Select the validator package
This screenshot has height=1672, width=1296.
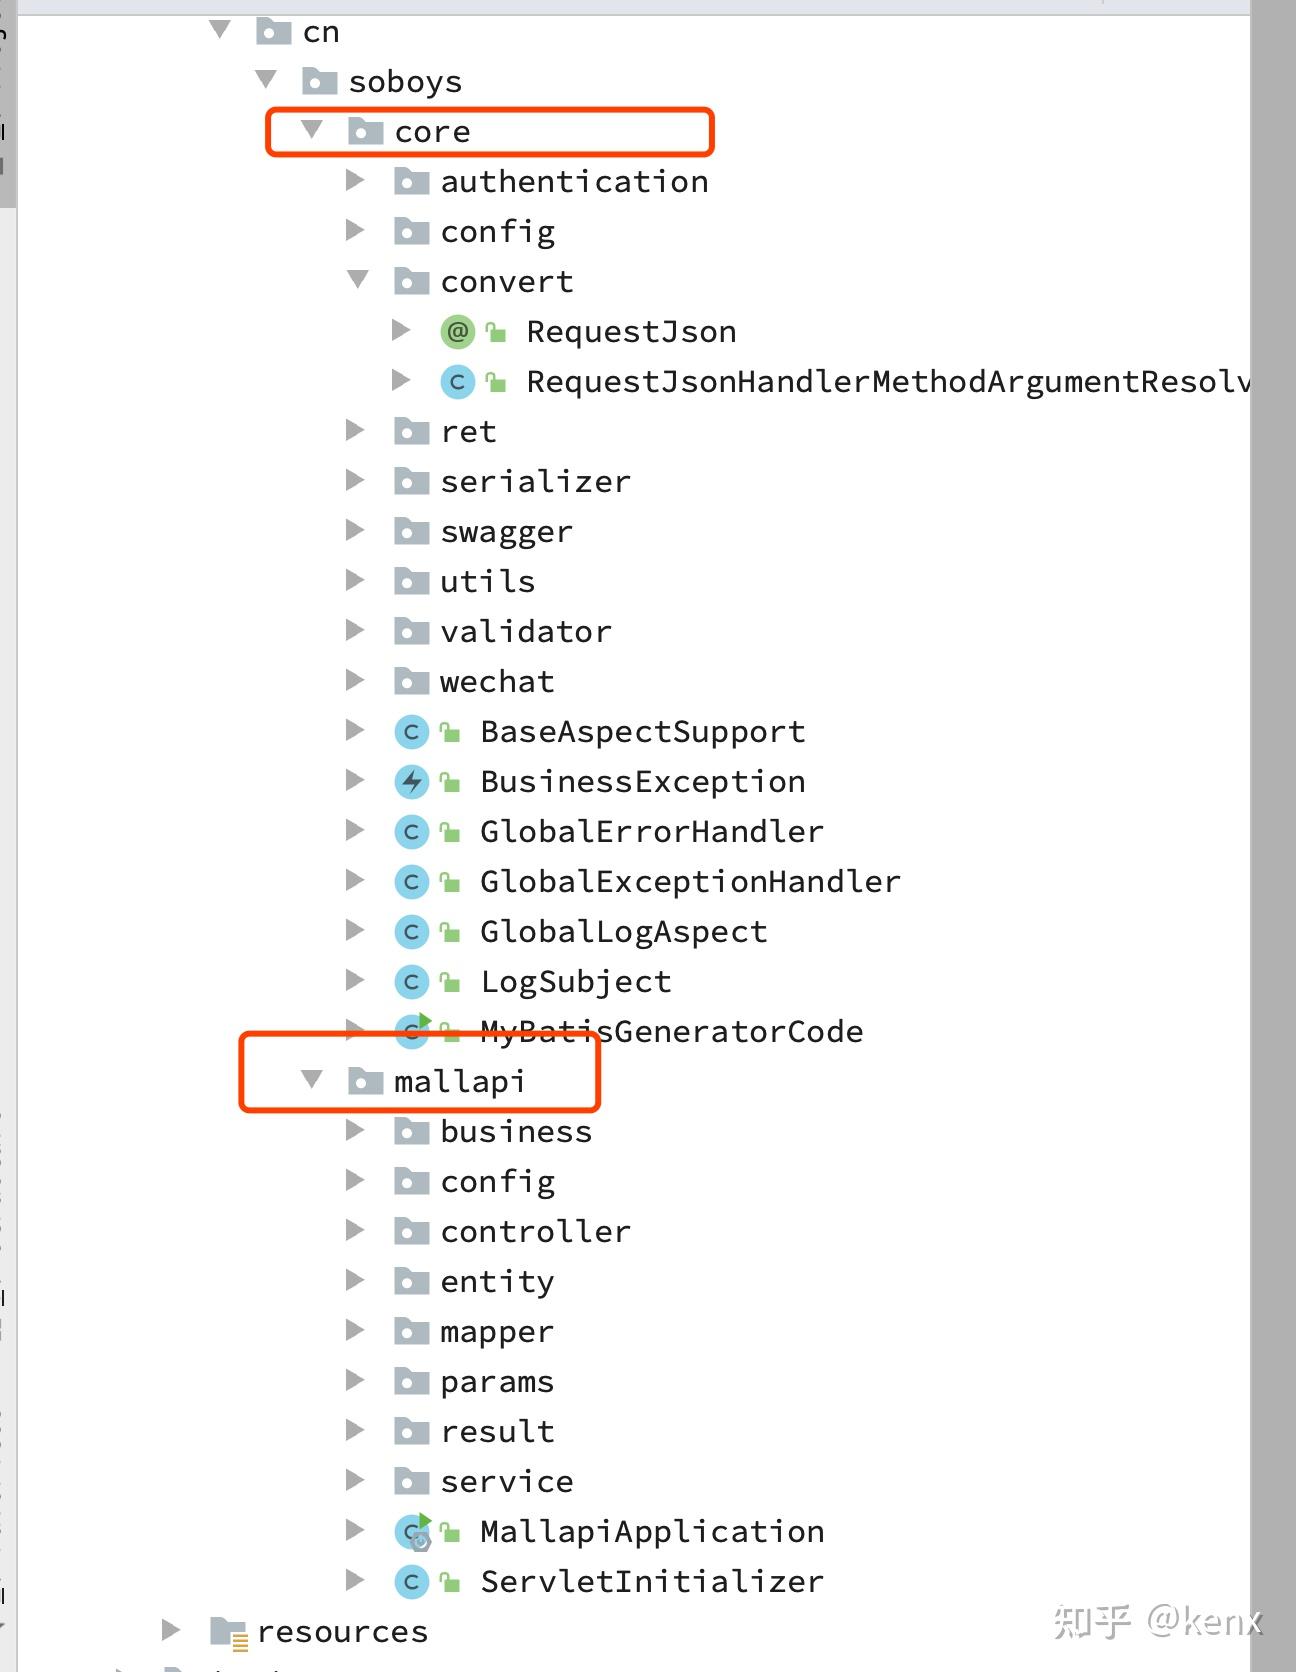pos(525,631)
